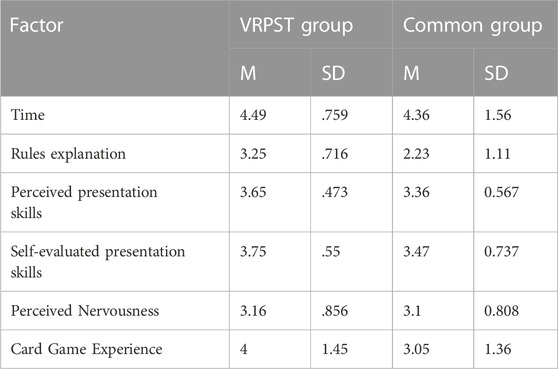The height and width of the screenshot is (369, 558).
Task: Select Perceived presentation skills row label
Action: pyautogui.click(x=84, y=202)
